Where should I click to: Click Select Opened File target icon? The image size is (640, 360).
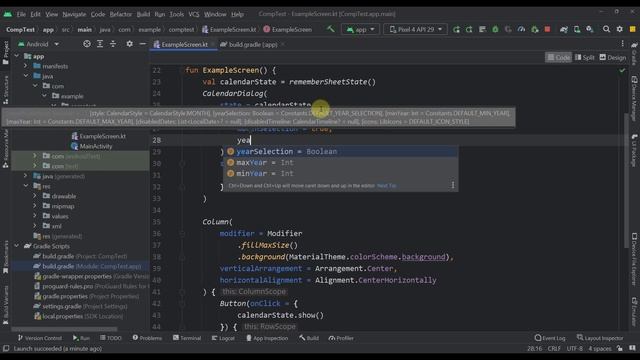[87, 44]
